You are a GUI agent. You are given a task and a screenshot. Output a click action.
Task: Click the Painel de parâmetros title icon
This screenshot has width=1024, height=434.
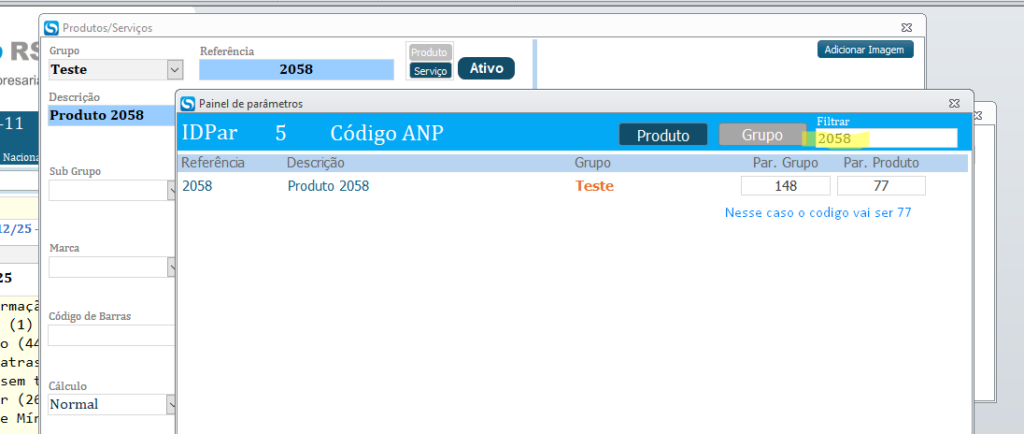point(188,103)
